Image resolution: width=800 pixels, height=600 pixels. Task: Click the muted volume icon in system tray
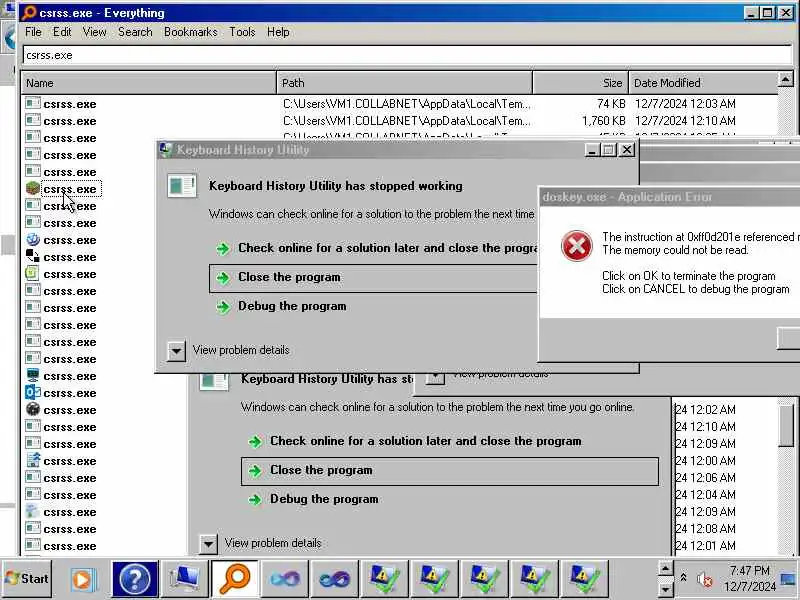(x=705, y=580)
